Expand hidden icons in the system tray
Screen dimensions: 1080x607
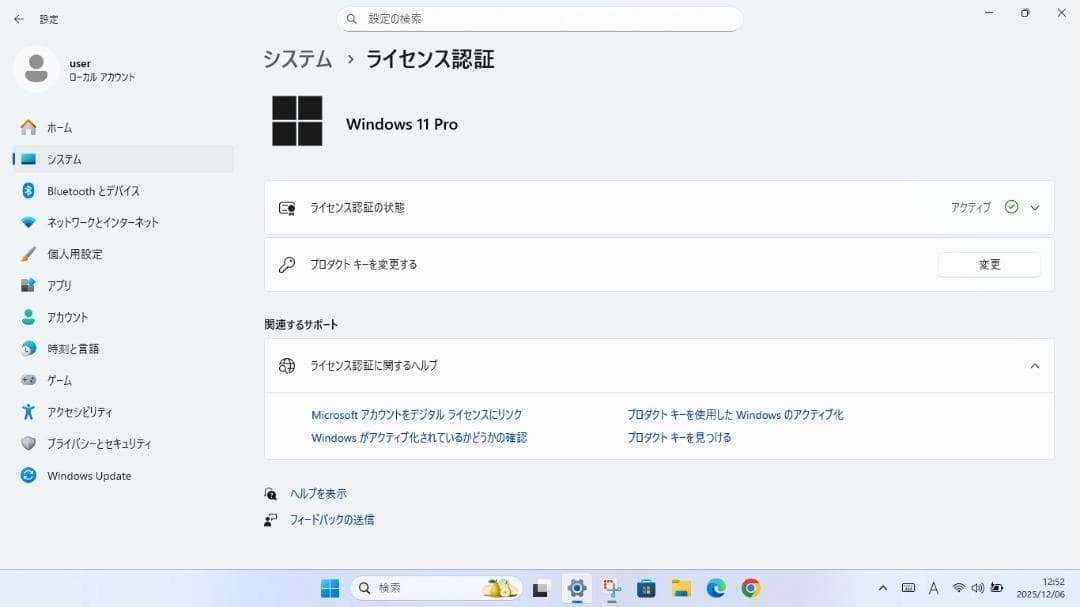click(884, 587)
